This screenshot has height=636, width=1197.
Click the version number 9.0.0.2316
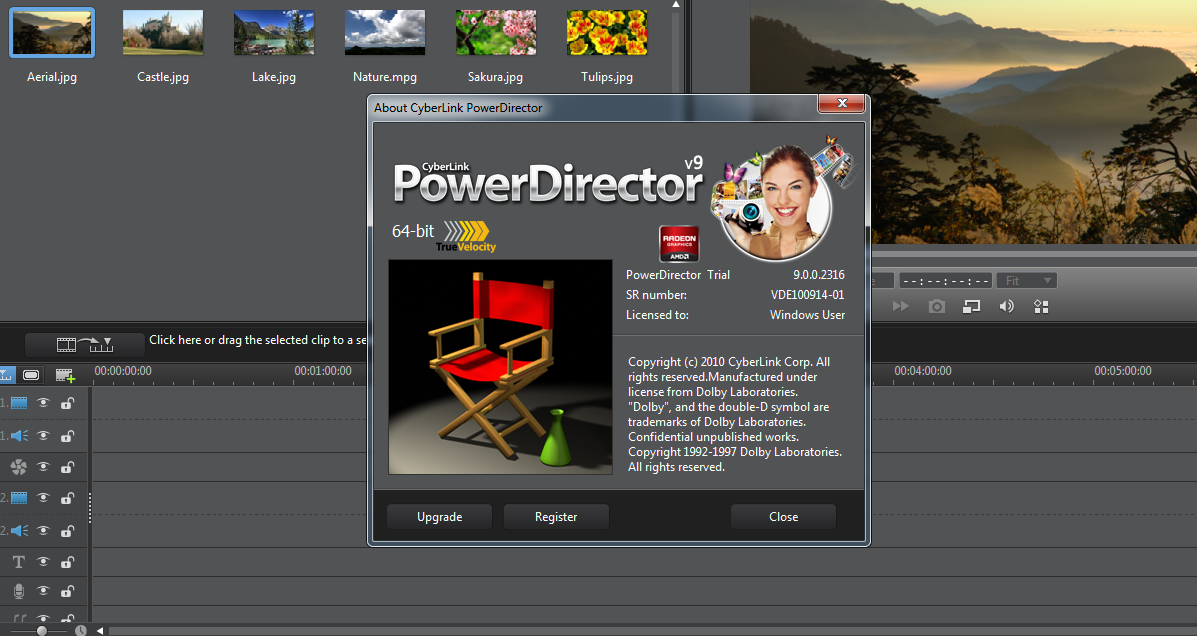(818, 275)
